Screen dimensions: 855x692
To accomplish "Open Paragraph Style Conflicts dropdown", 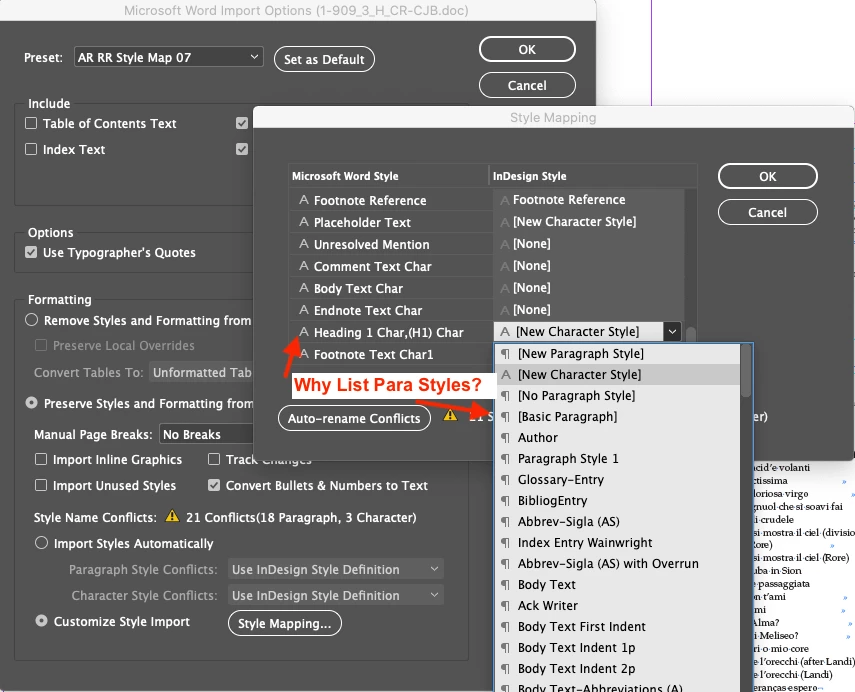I will tap(335, 569).
